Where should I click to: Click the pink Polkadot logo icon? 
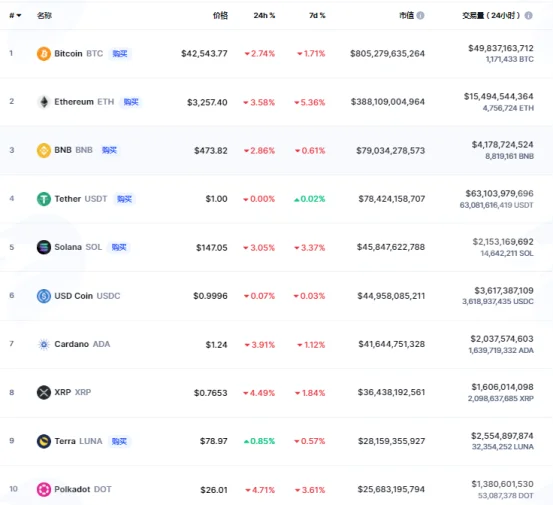point(44,489)
